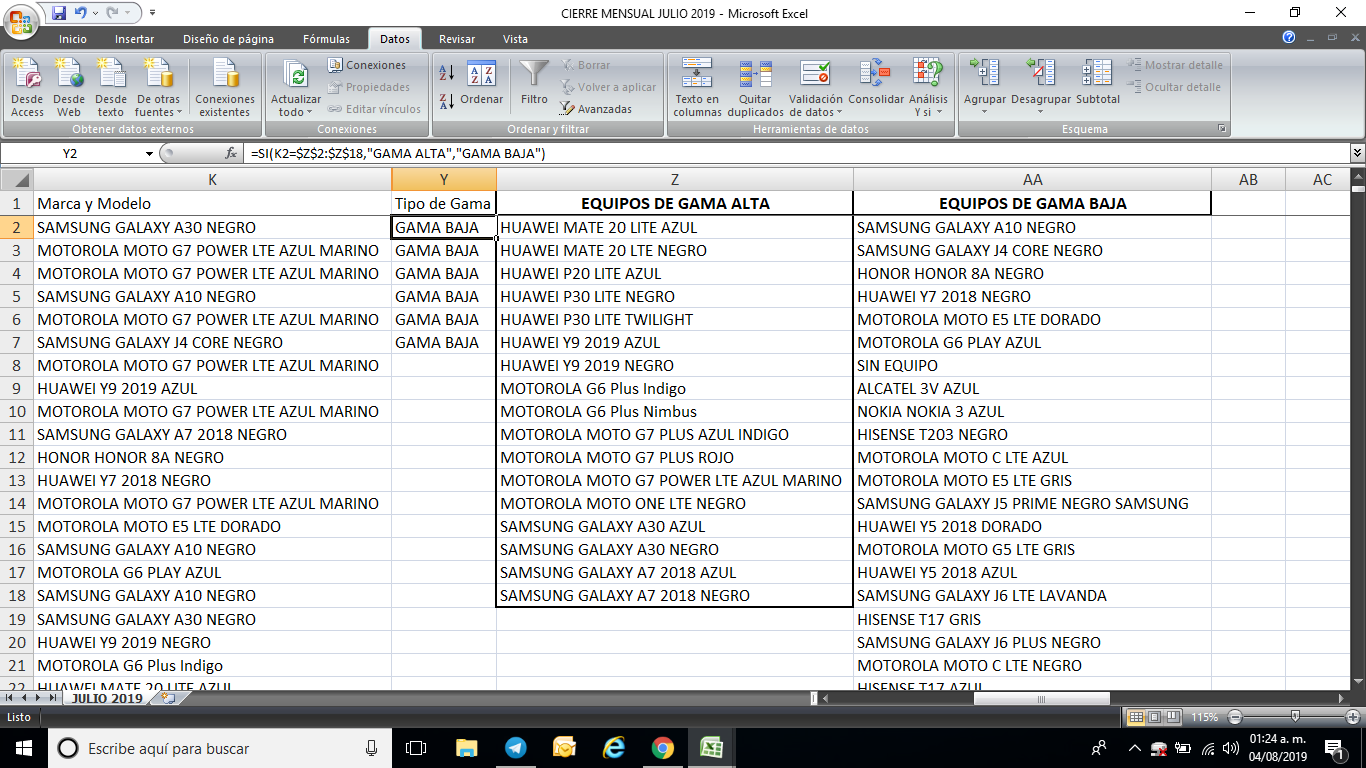The image size is (1366, 768).
Task: Open the Ordenar sort dialog
Action: coord(482,82)
